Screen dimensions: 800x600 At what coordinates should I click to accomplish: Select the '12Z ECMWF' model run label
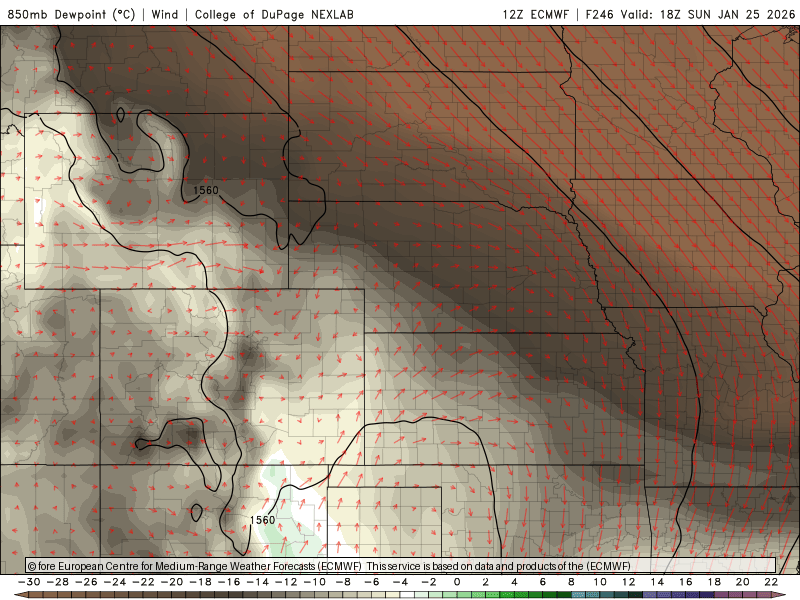coord(536,15)
